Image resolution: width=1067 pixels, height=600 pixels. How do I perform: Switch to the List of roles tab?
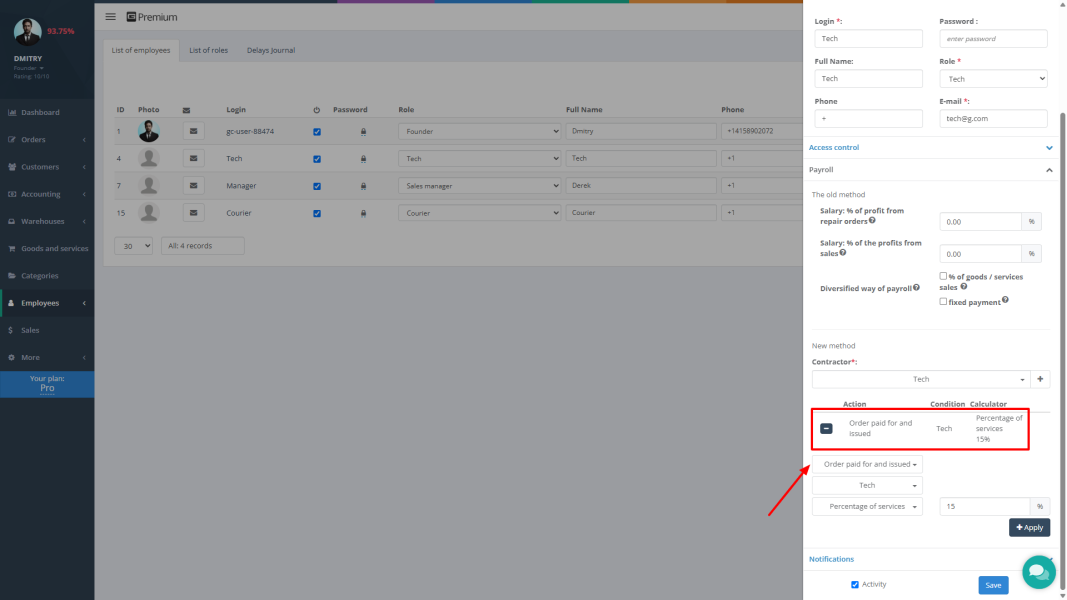click(x=208, y=50)
